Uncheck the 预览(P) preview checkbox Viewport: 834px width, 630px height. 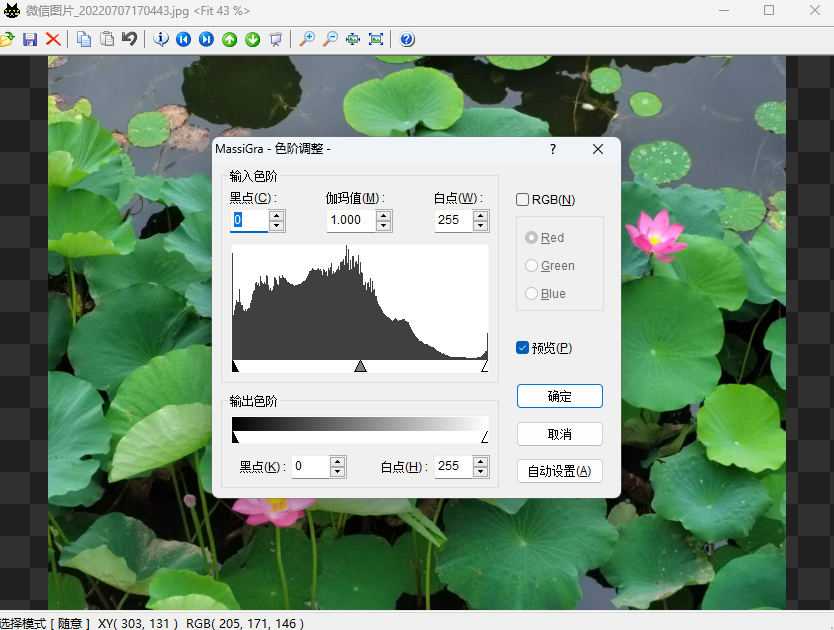[x=522, y=348]
